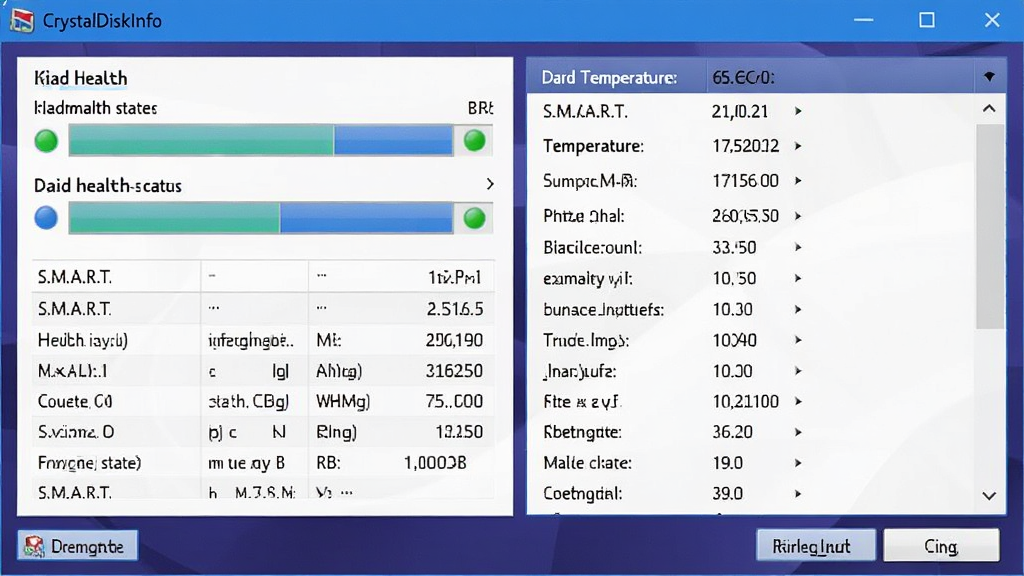The image size is (1024, 576).
Task: Select the Heulth iayrb) row
Action: point(263,340)
